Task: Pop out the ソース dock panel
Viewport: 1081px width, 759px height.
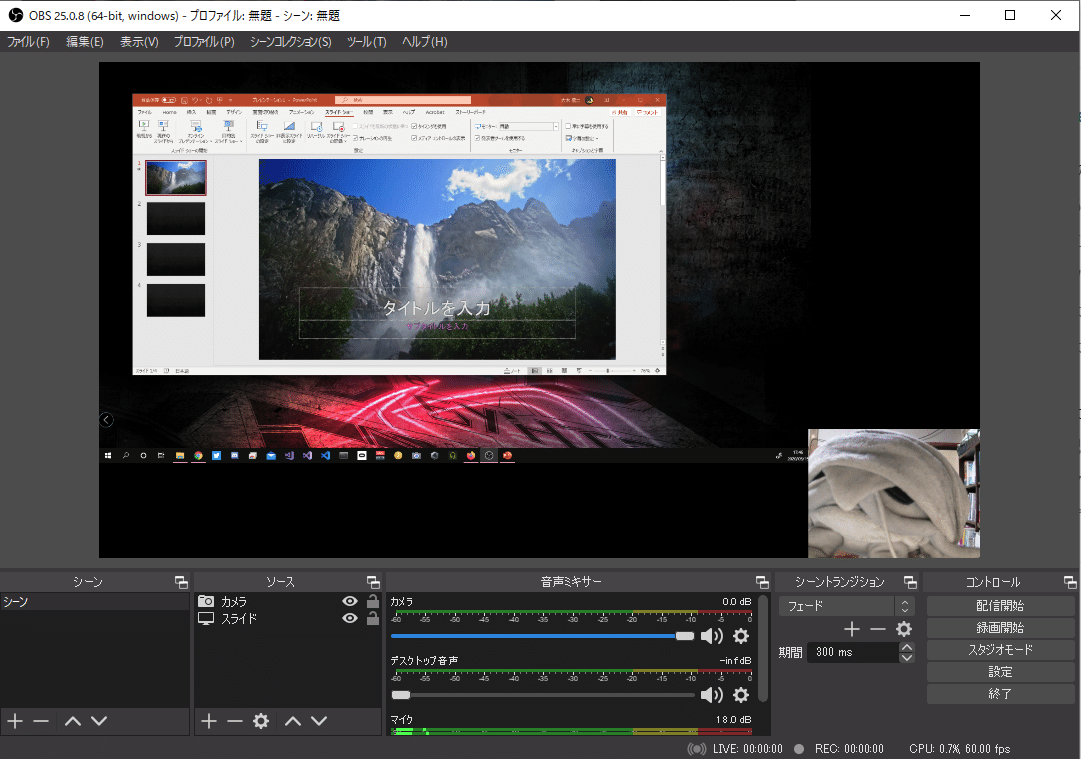Action: point(373,582)
